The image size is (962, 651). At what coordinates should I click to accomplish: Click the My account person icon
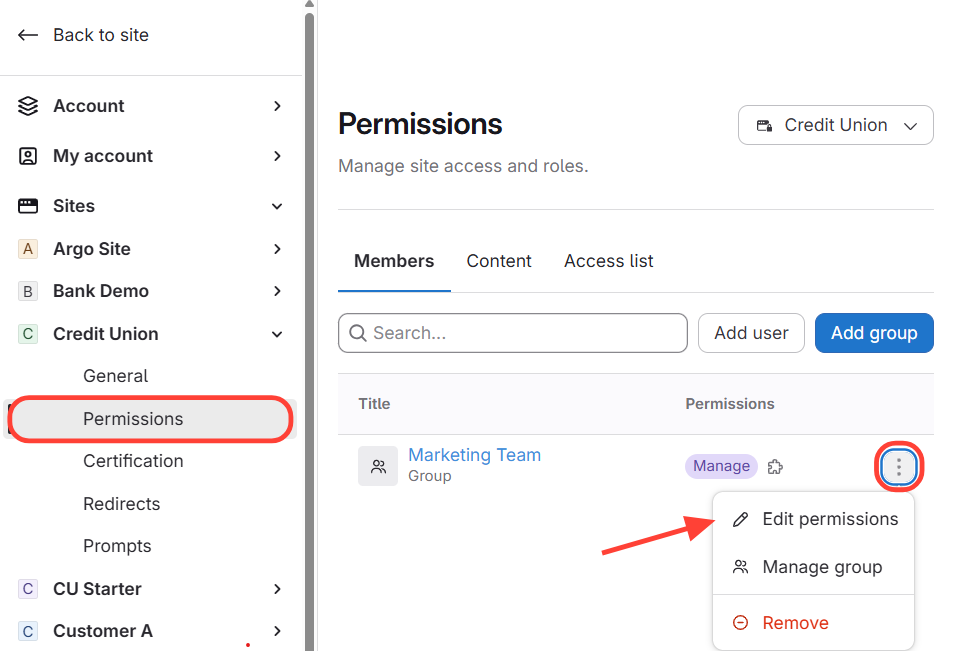point(28,156)
